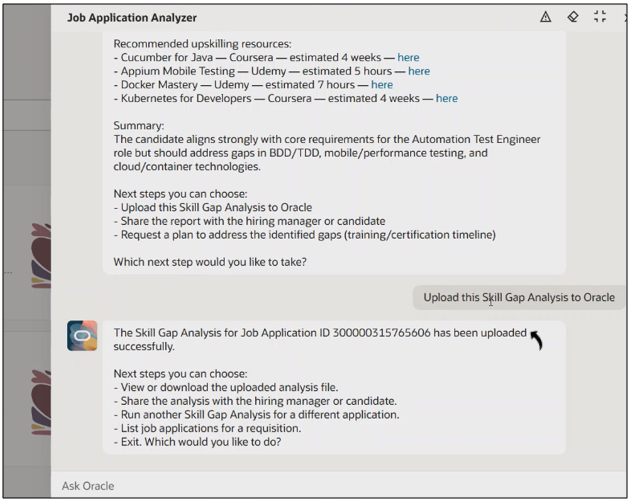This screenshot has height=502, width=629.
Task: Click the Oracle assistant avatar icon
Action: click(x=82, y=335)
